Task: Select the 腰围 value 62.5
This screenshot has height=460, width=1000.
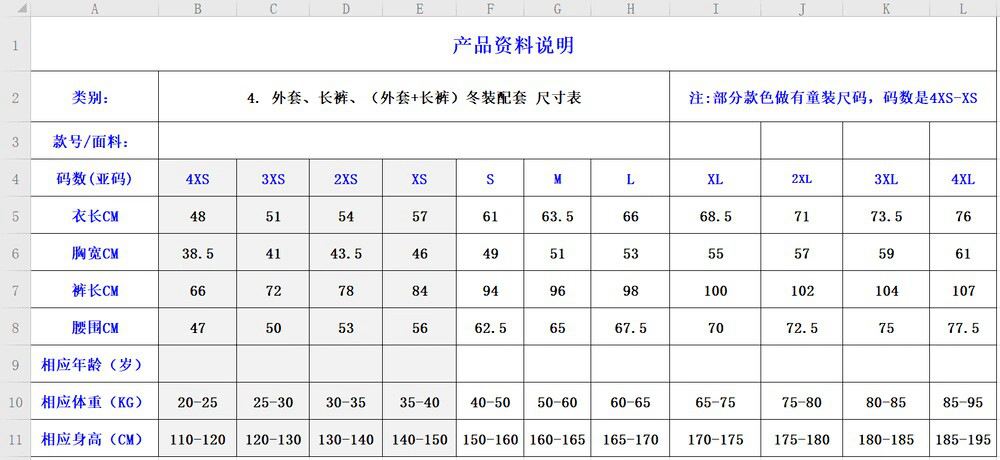Action: (490, 327)
